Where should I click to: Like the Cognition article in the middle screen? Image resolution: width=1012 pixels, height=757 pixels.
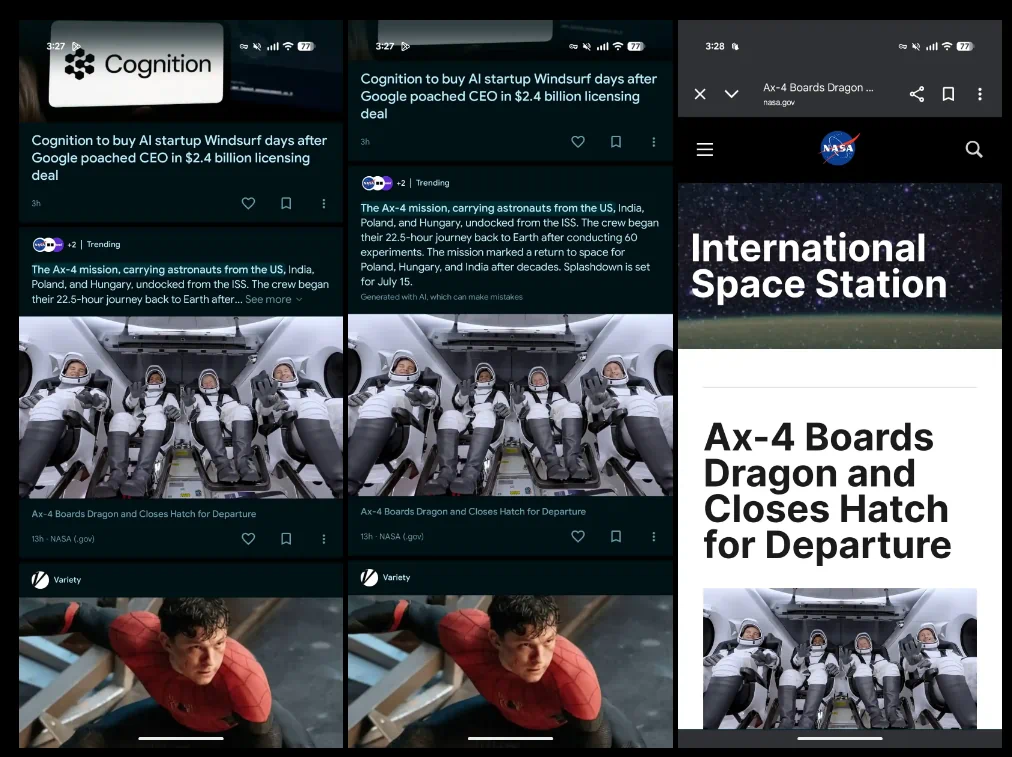(x=578, y=141)
